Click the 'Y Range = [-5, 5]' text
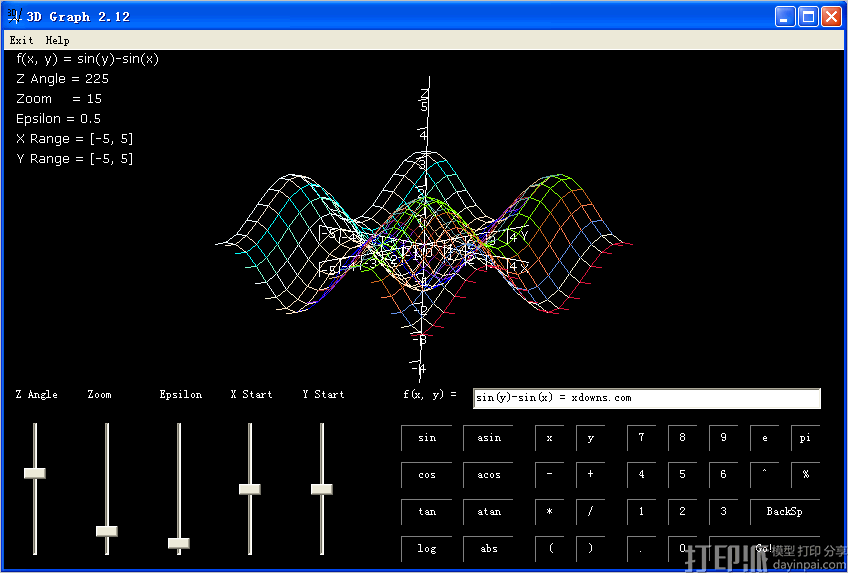 pyautogui.click(x=75, y=159)
